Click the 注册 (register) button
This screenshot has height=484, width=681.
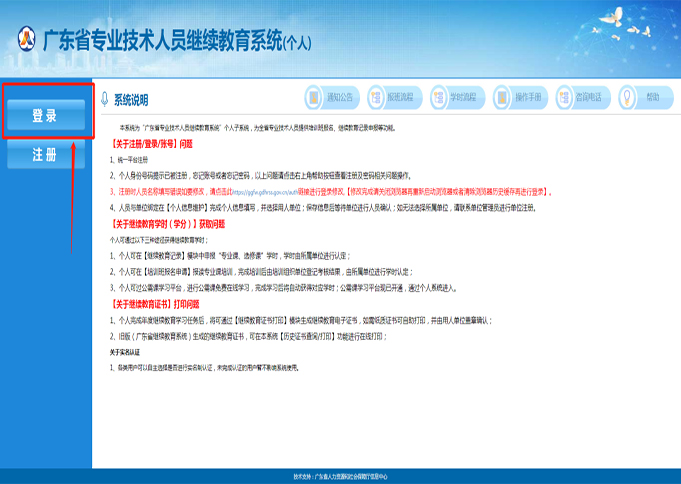46,154
